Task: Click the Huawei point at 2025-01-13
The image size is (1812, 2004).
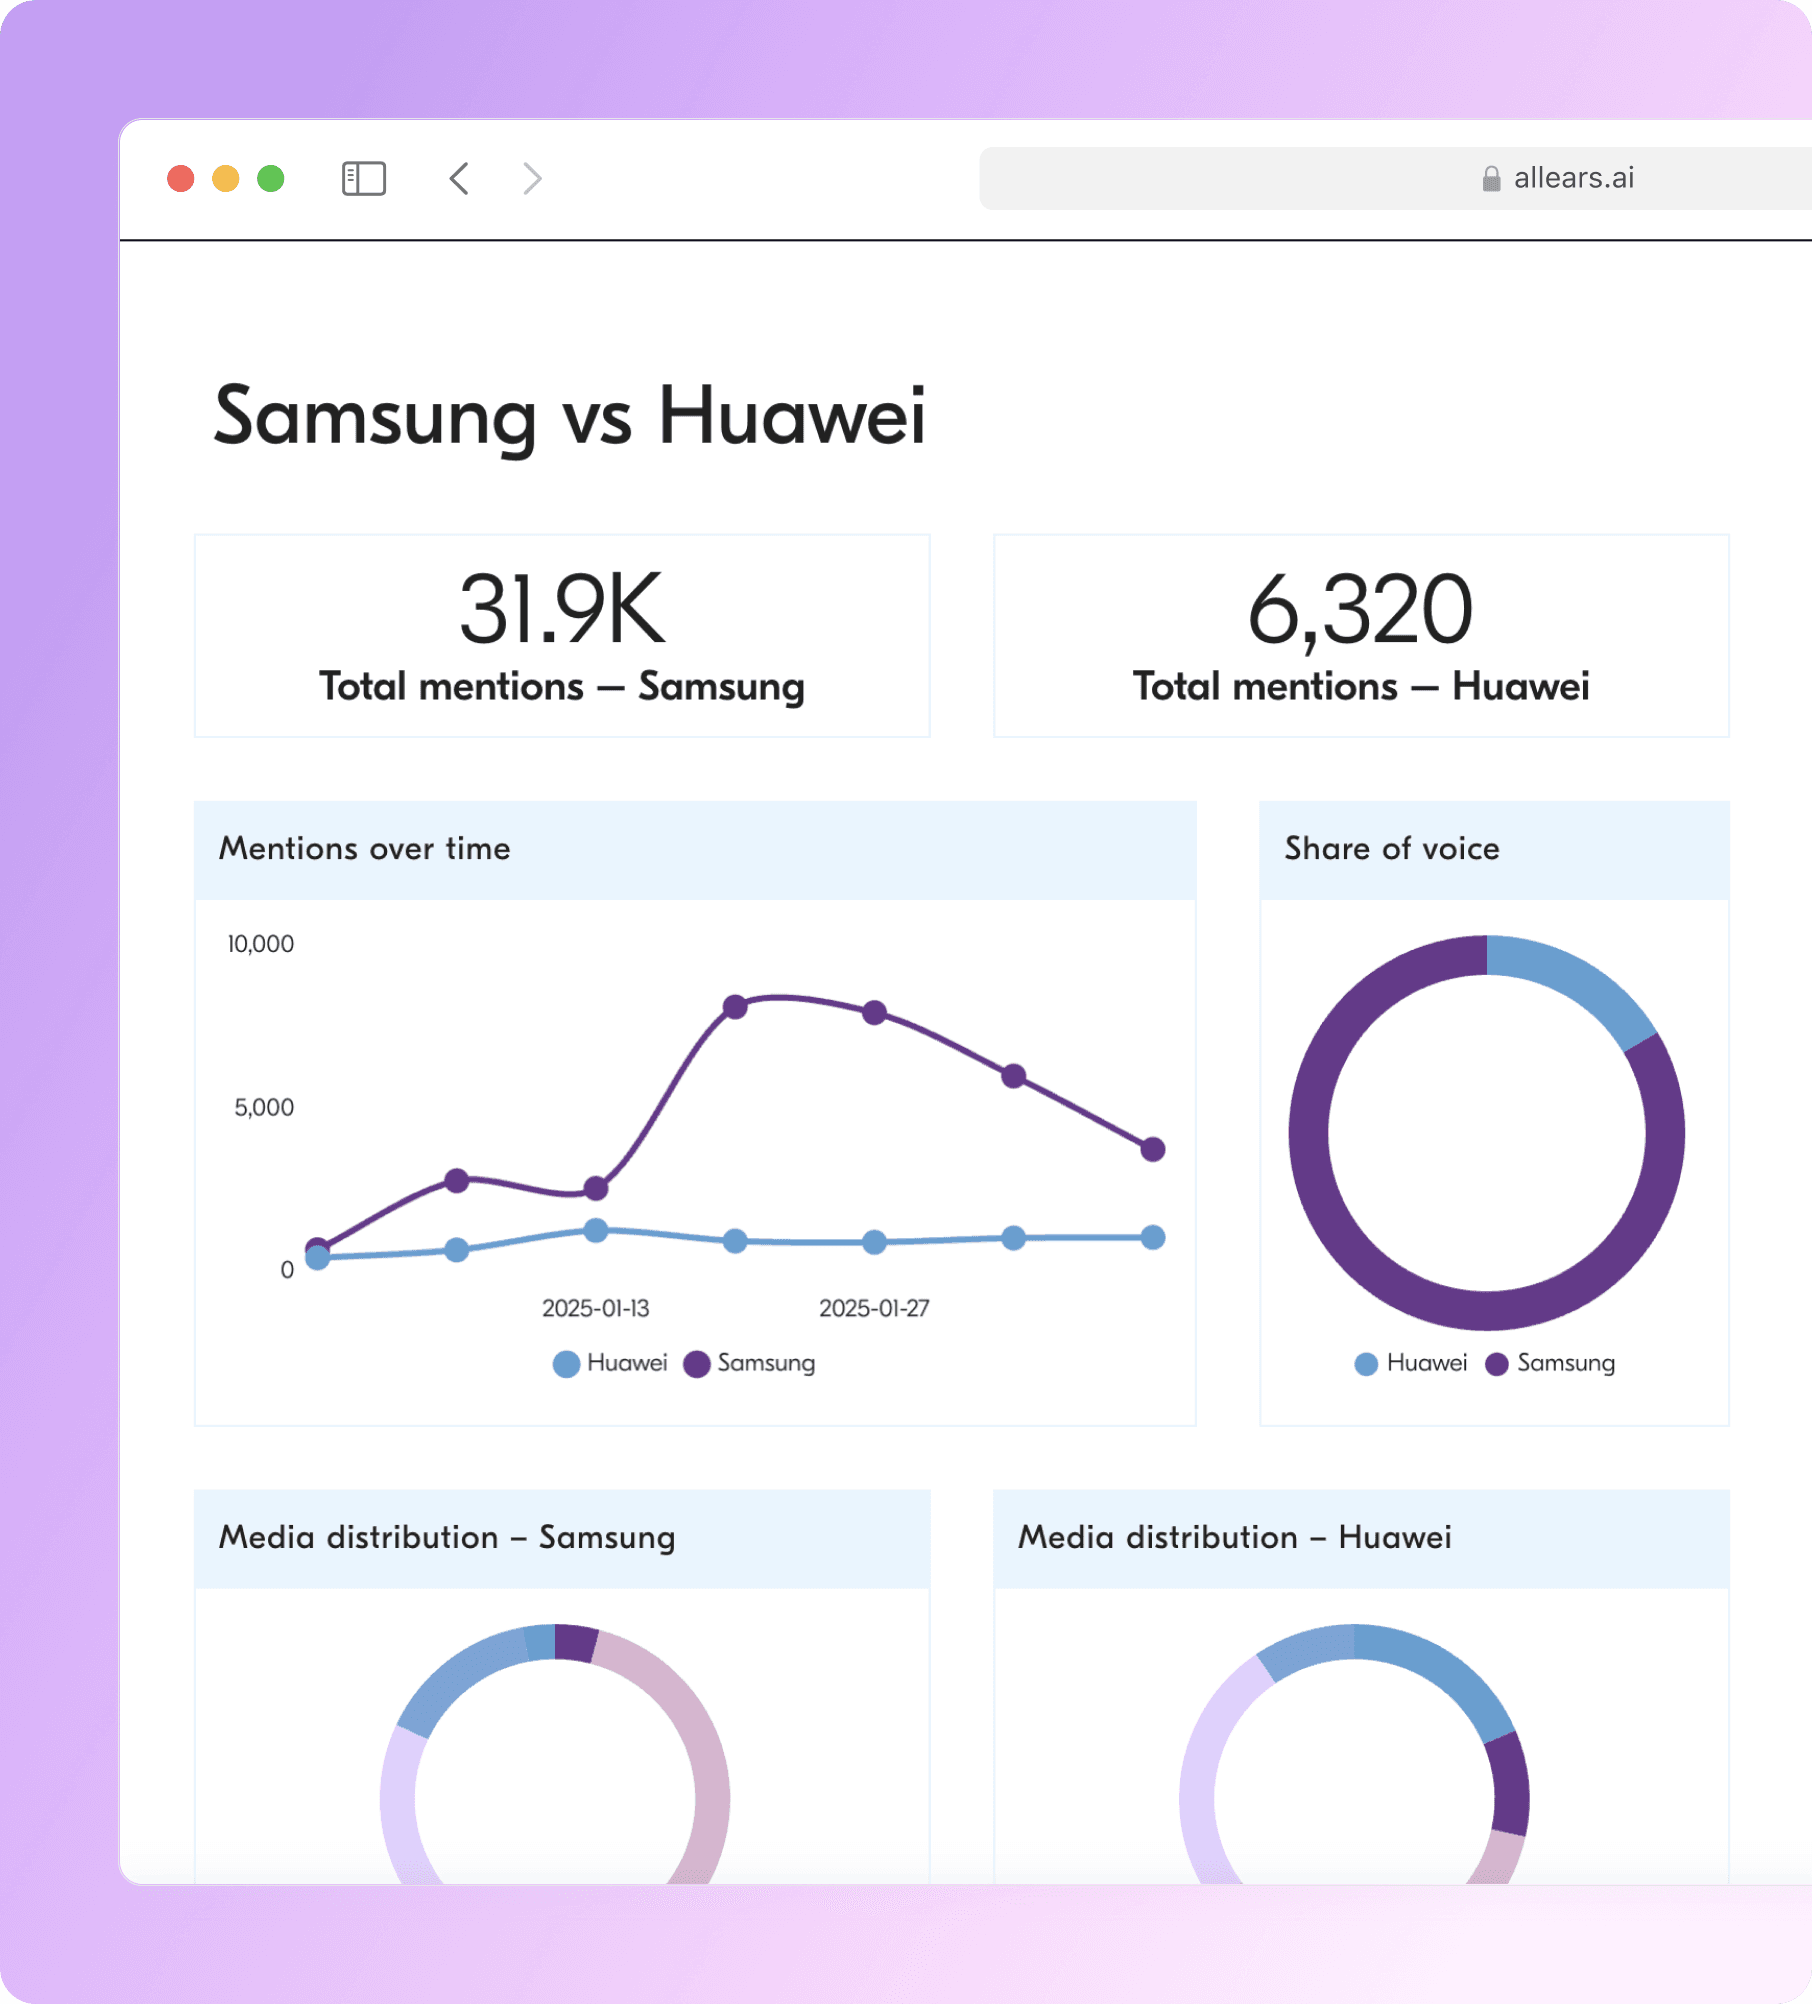Action: 596,1231
